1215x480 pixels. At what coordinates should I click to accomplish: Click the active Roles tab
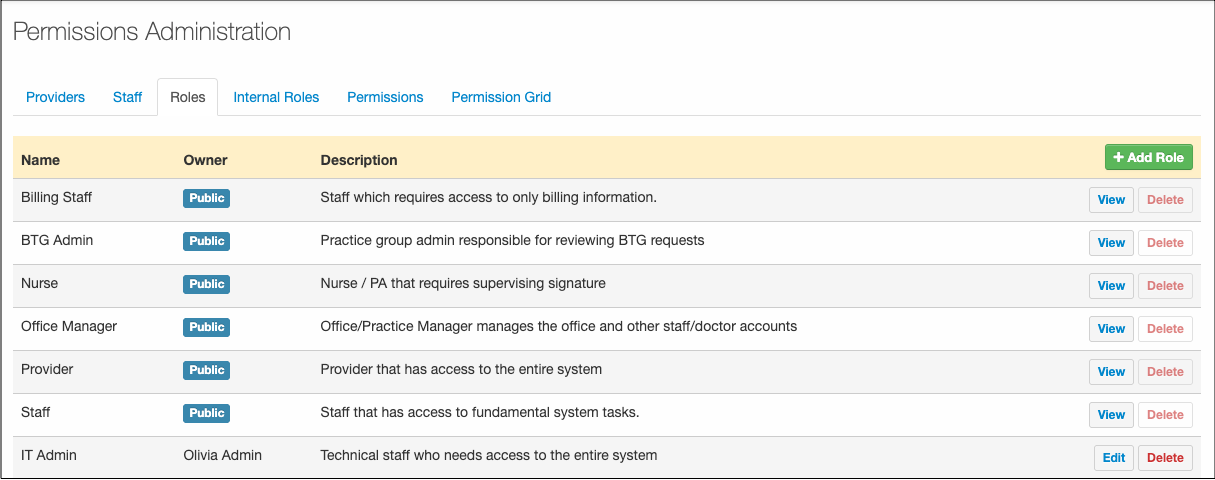[188, 97]
